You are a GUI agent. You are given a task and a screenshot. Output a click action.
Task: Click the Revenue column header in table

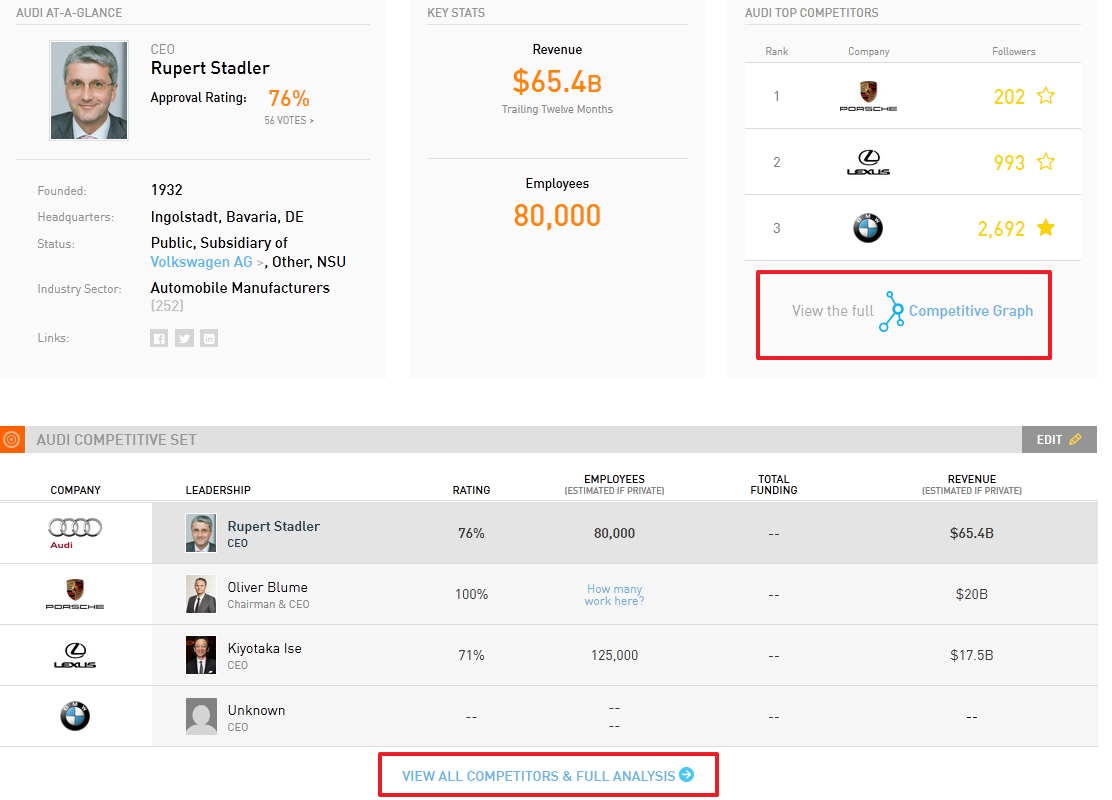972,484
